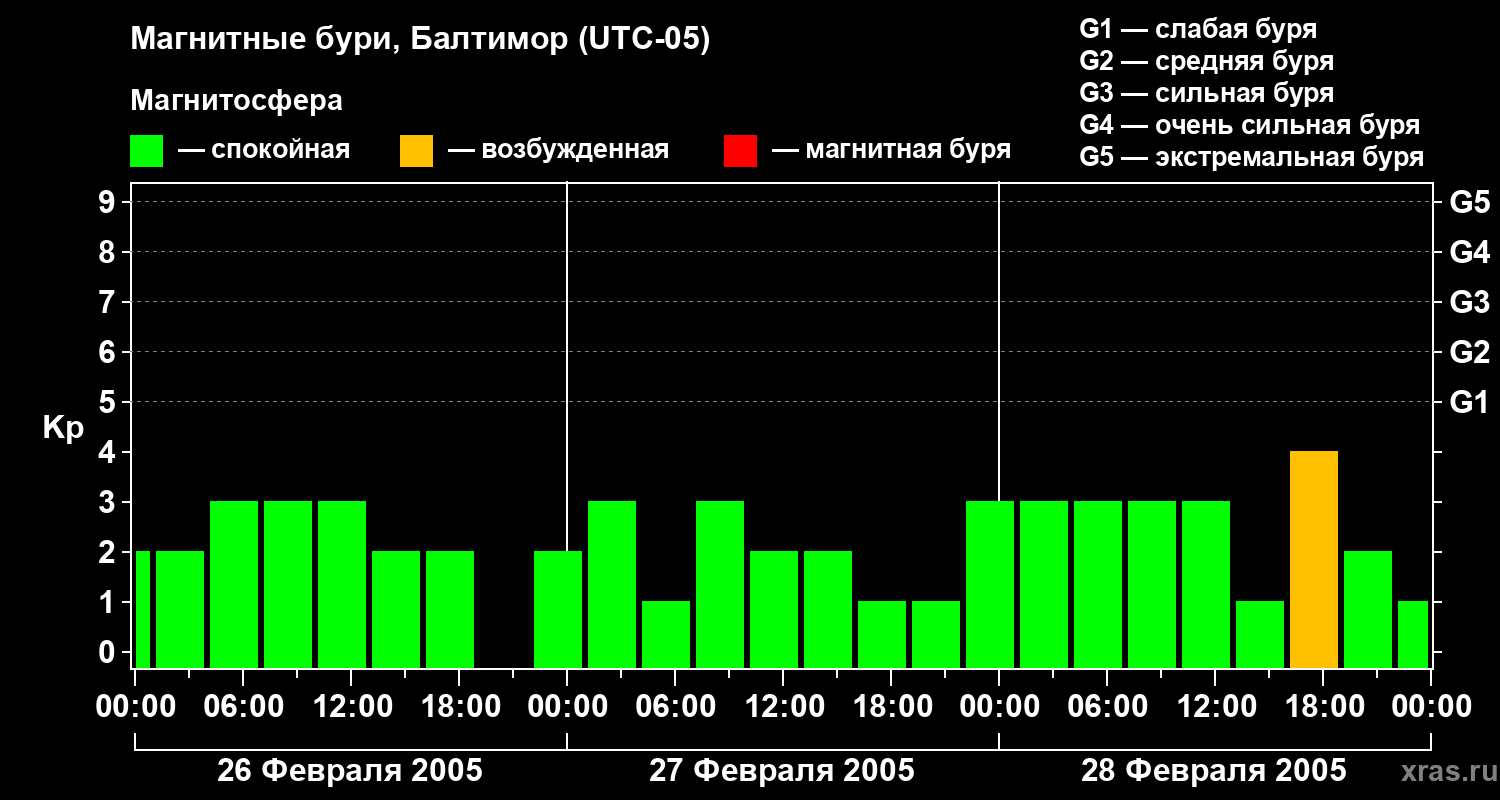Click the 'G5 — экстремальная буря' legend line
Viewport: 1500px width, 800px height.
1252,157
